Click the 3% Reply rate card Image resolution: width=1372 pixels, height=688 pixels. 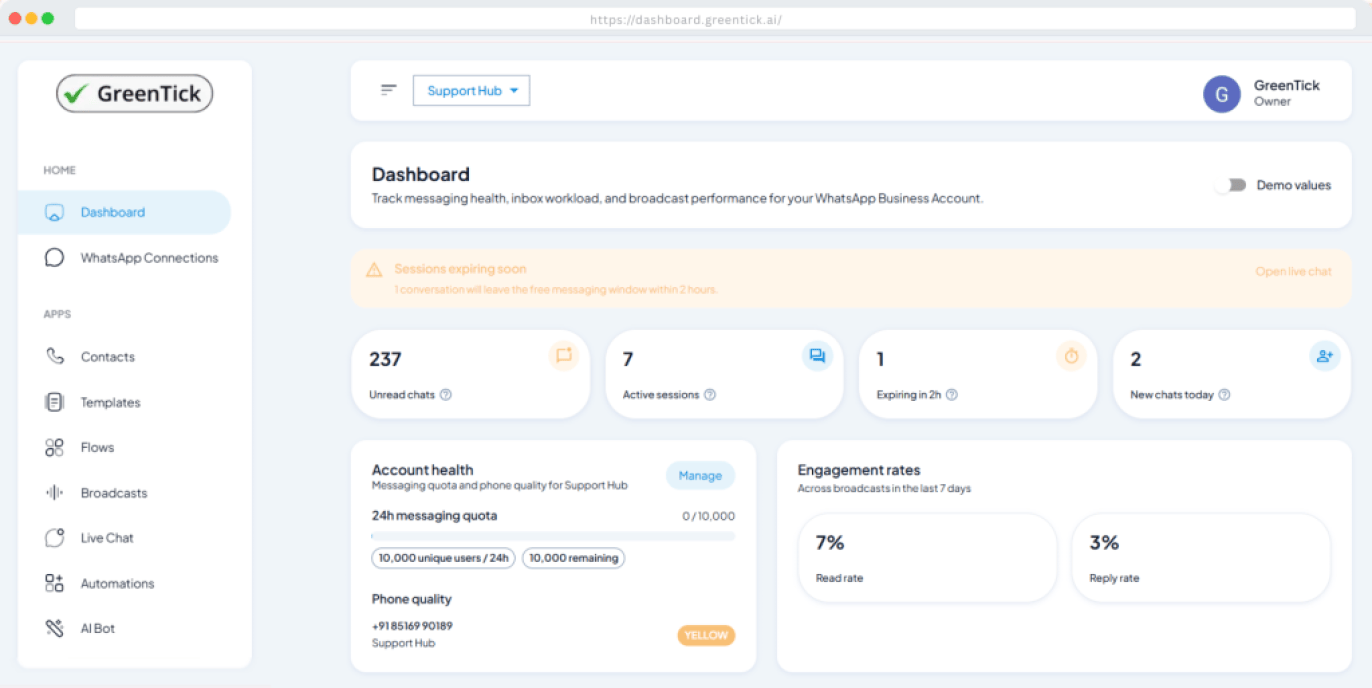[x=1201, y=558]
